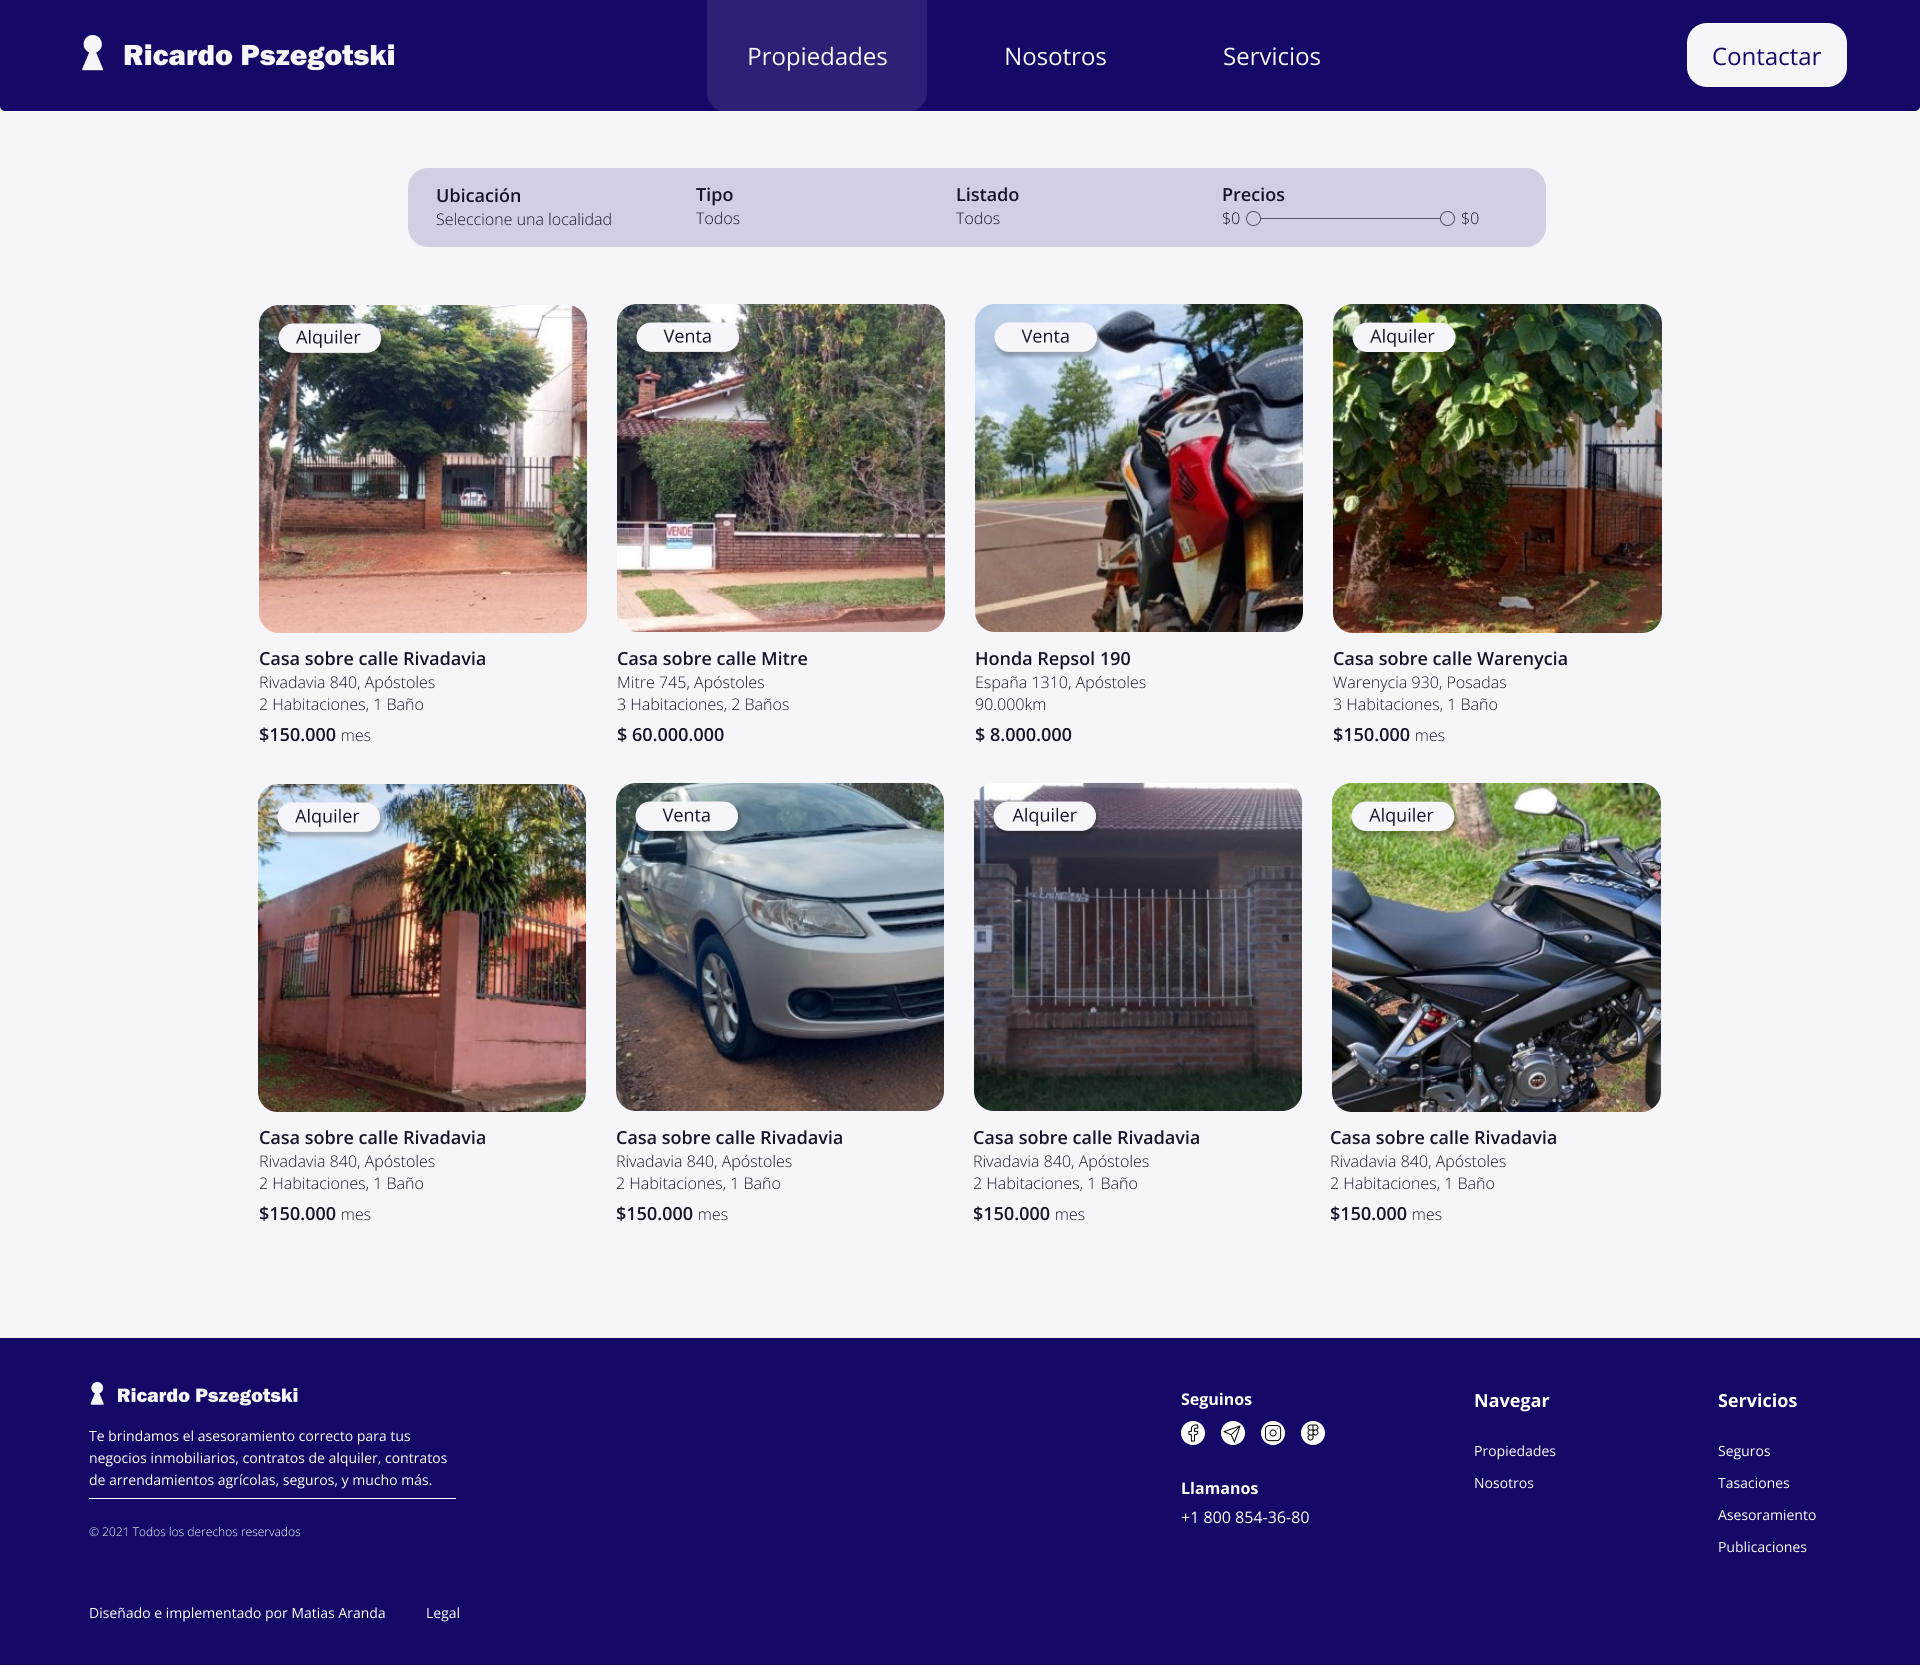Image resolution: width=1920 pixels, height=1665 pixels.
Task: Click the keyhole logo icon in the header
Action: (x=93, y=54)
